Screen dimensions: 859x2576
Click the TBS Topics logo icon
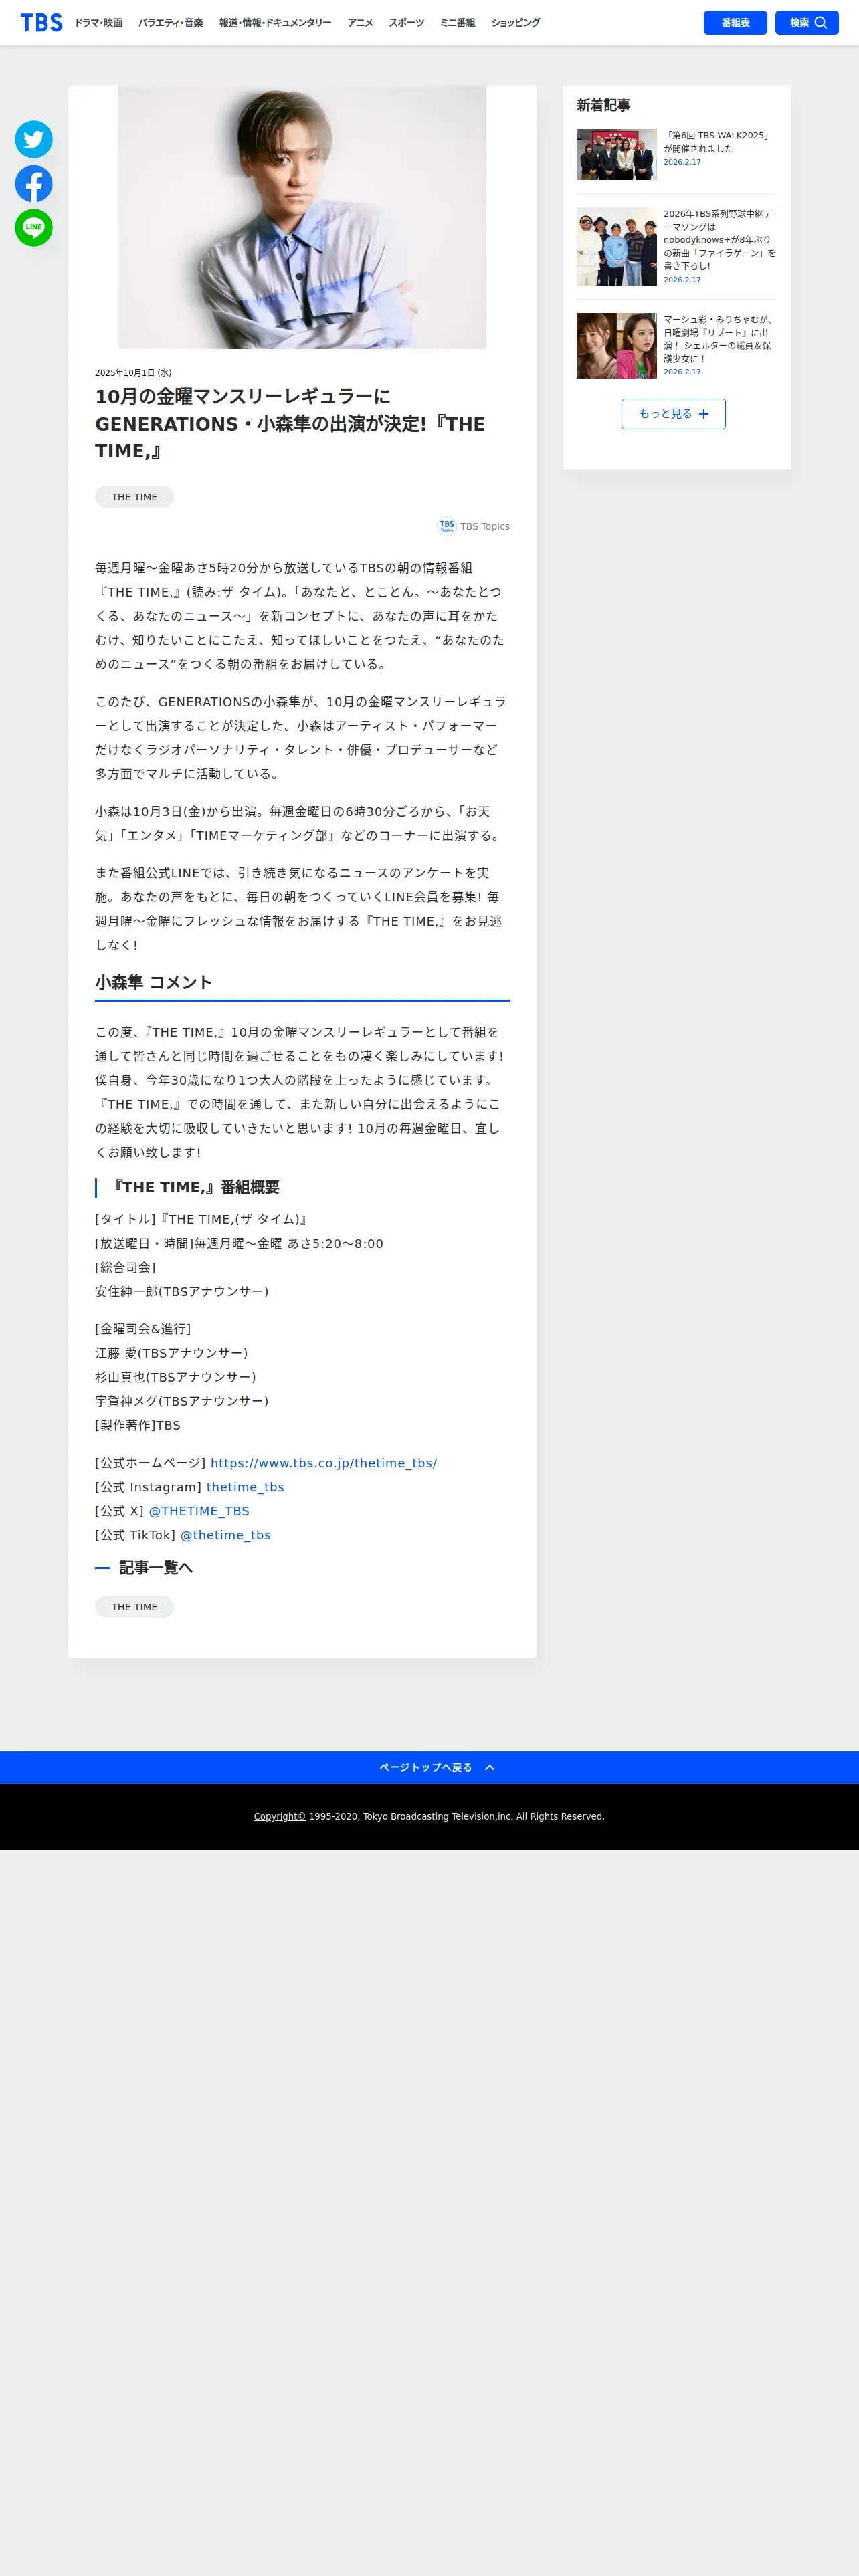pos(447,526)
